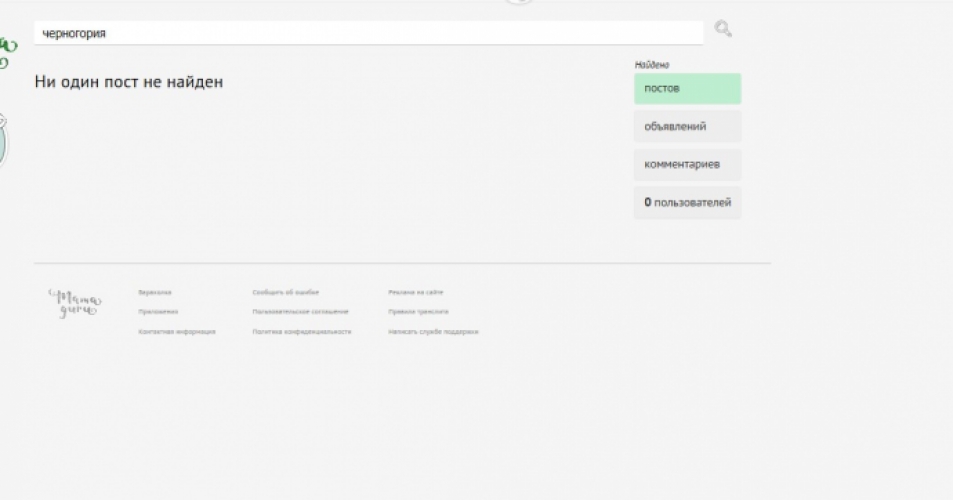Focus the search field containing "черногория"

[368, 33]
